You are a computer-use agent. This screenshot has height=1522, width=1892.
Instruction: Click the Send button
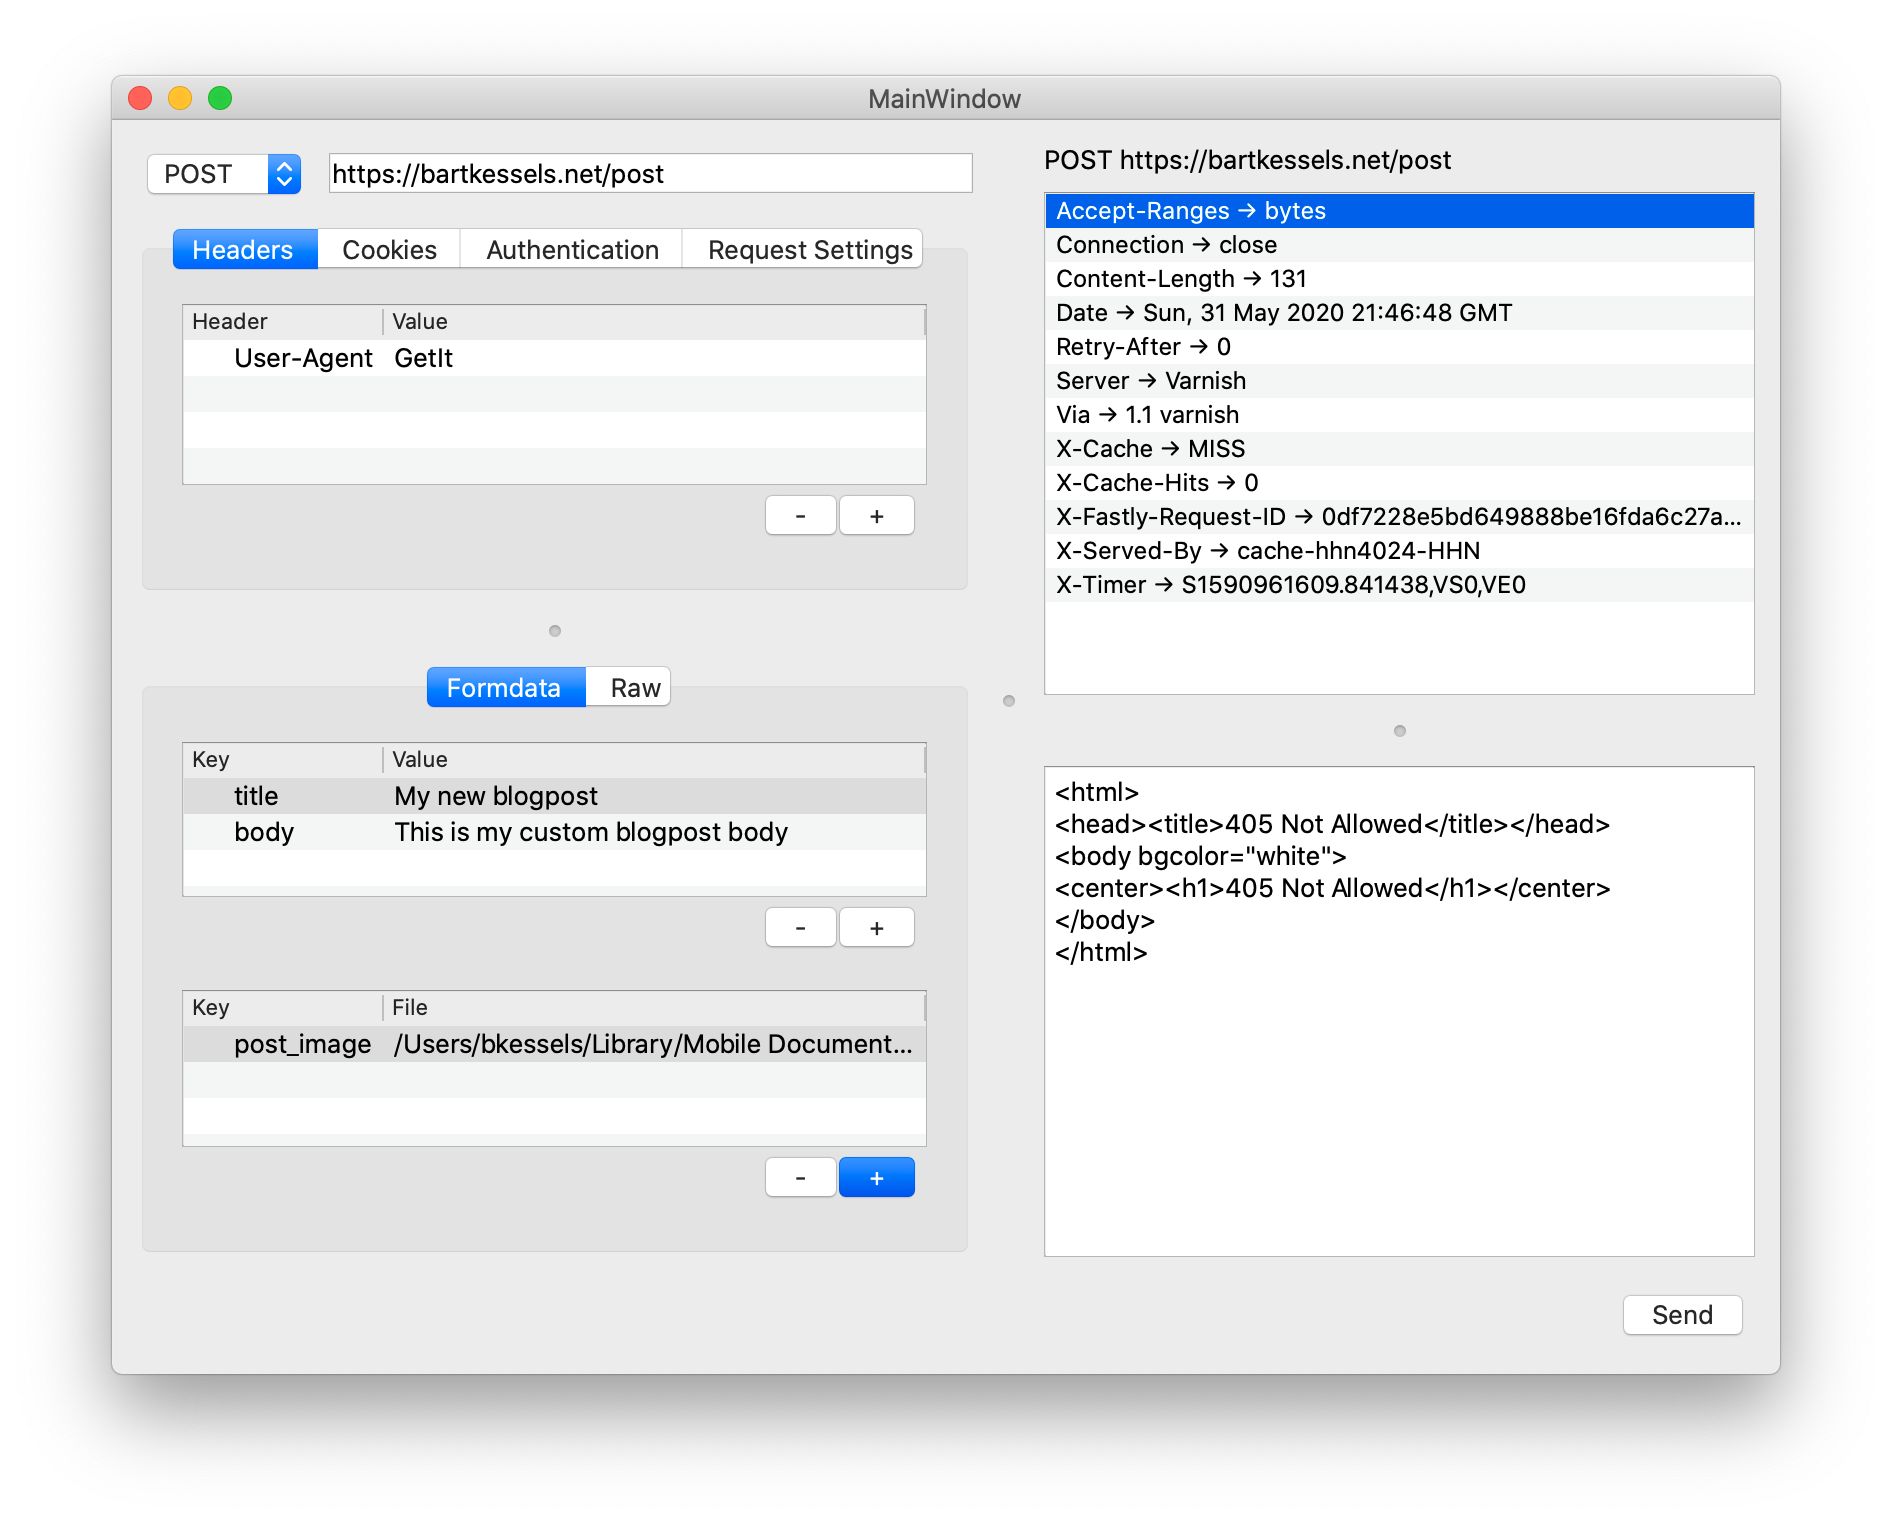pos(1682,1315)
